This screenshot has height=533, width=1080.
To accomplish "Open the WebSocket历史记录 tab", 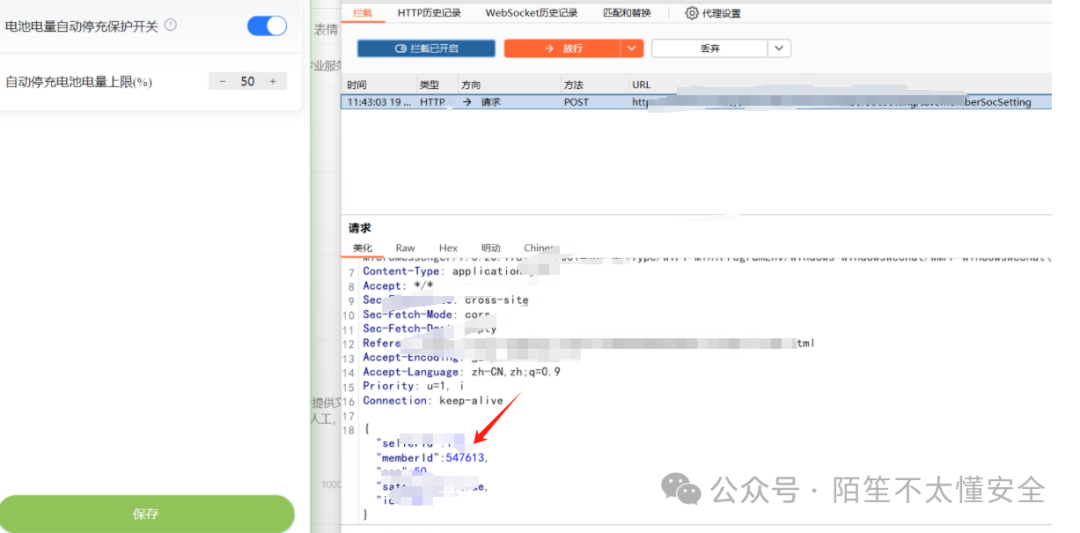I will click(x=531, y=12).
